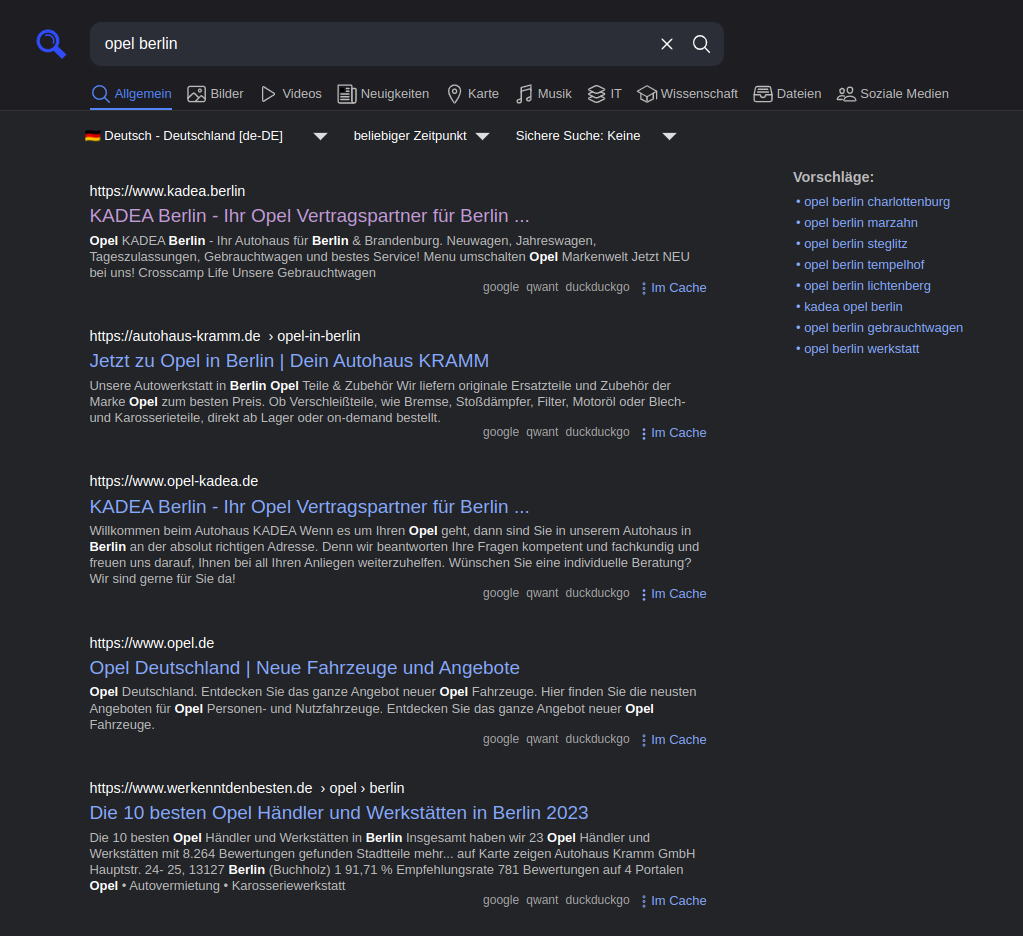Click suggestion opel berlin gebrauchtwagen
Screen dimensions: 1023x936
pos(883,328)
